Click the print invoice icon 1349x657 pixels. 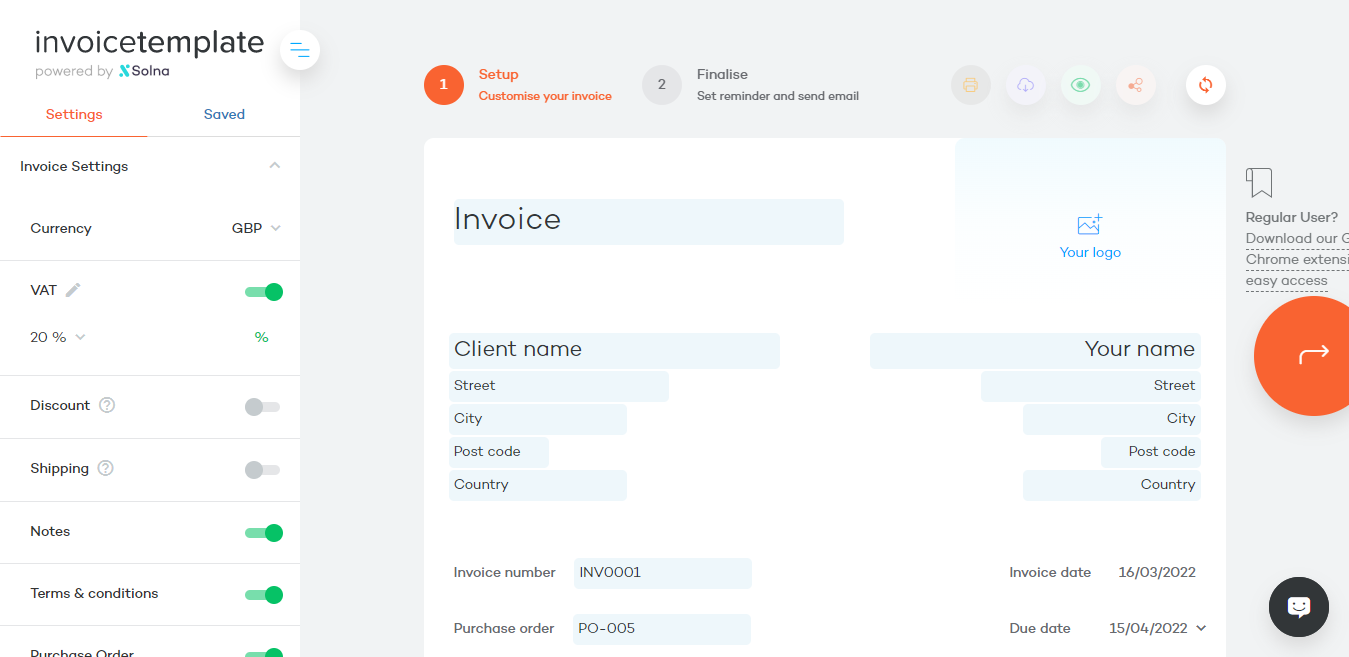click(970, 85)
